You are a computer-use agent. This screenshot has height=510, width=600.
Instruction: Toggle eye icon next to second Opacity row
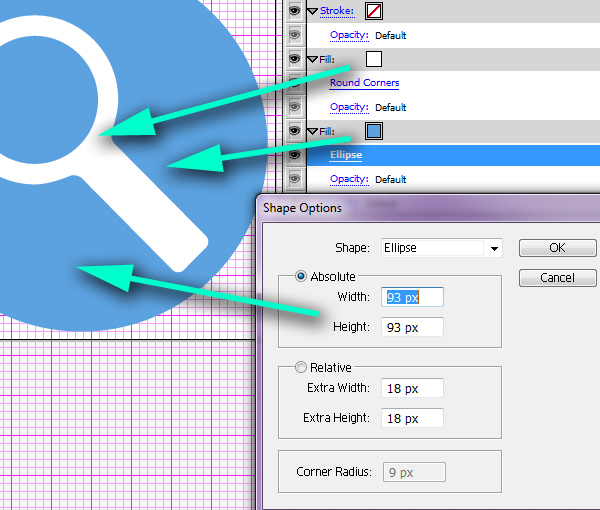[x=294, y=107]
